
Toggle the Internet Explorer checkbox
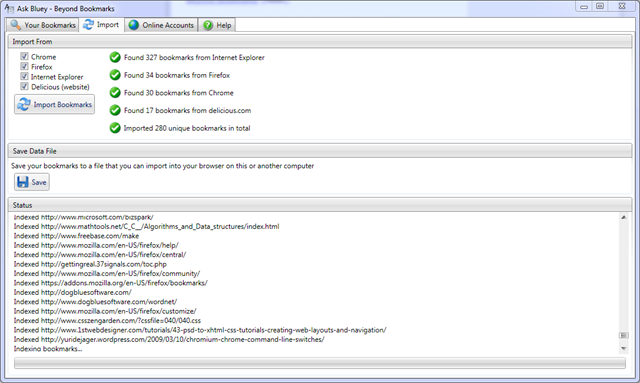24,76
